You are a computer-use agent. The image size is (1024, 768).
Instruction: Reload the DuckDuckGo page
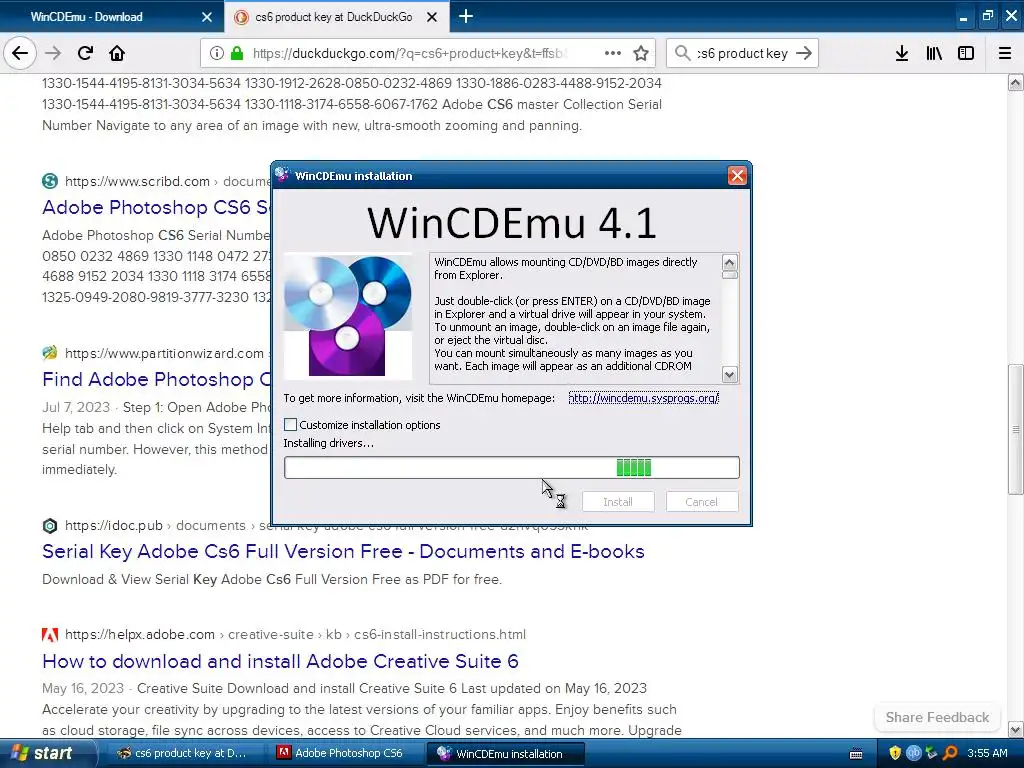(x=85, y=53)
